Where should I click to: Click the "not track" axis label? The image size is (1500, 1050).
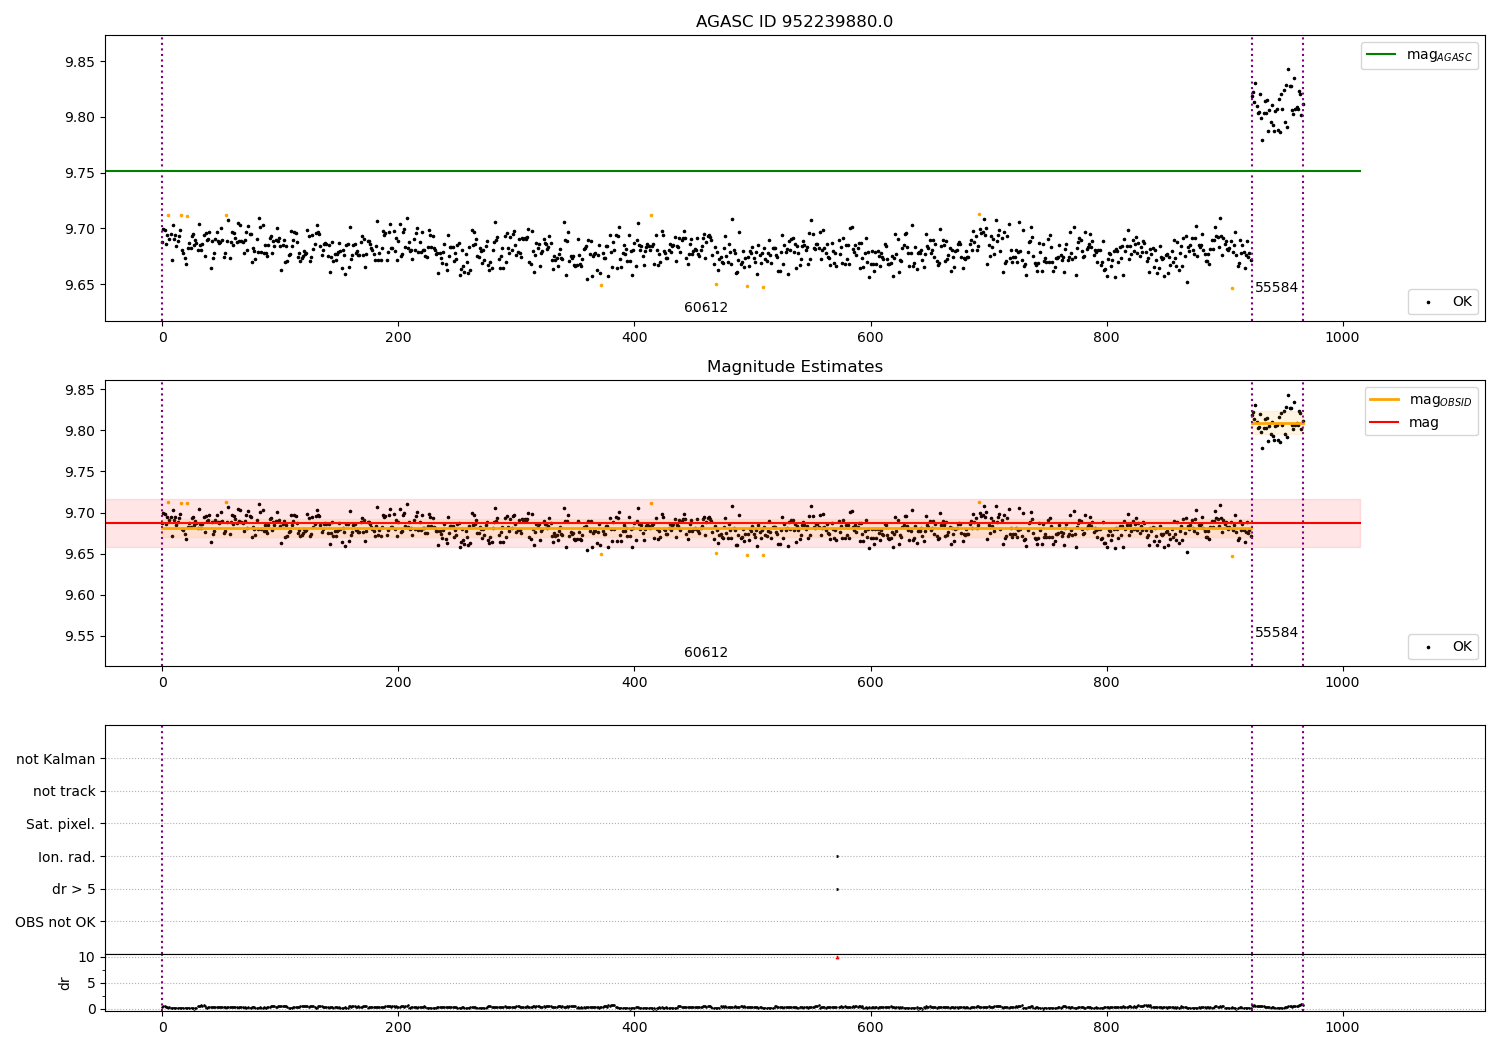coord(64,791)
